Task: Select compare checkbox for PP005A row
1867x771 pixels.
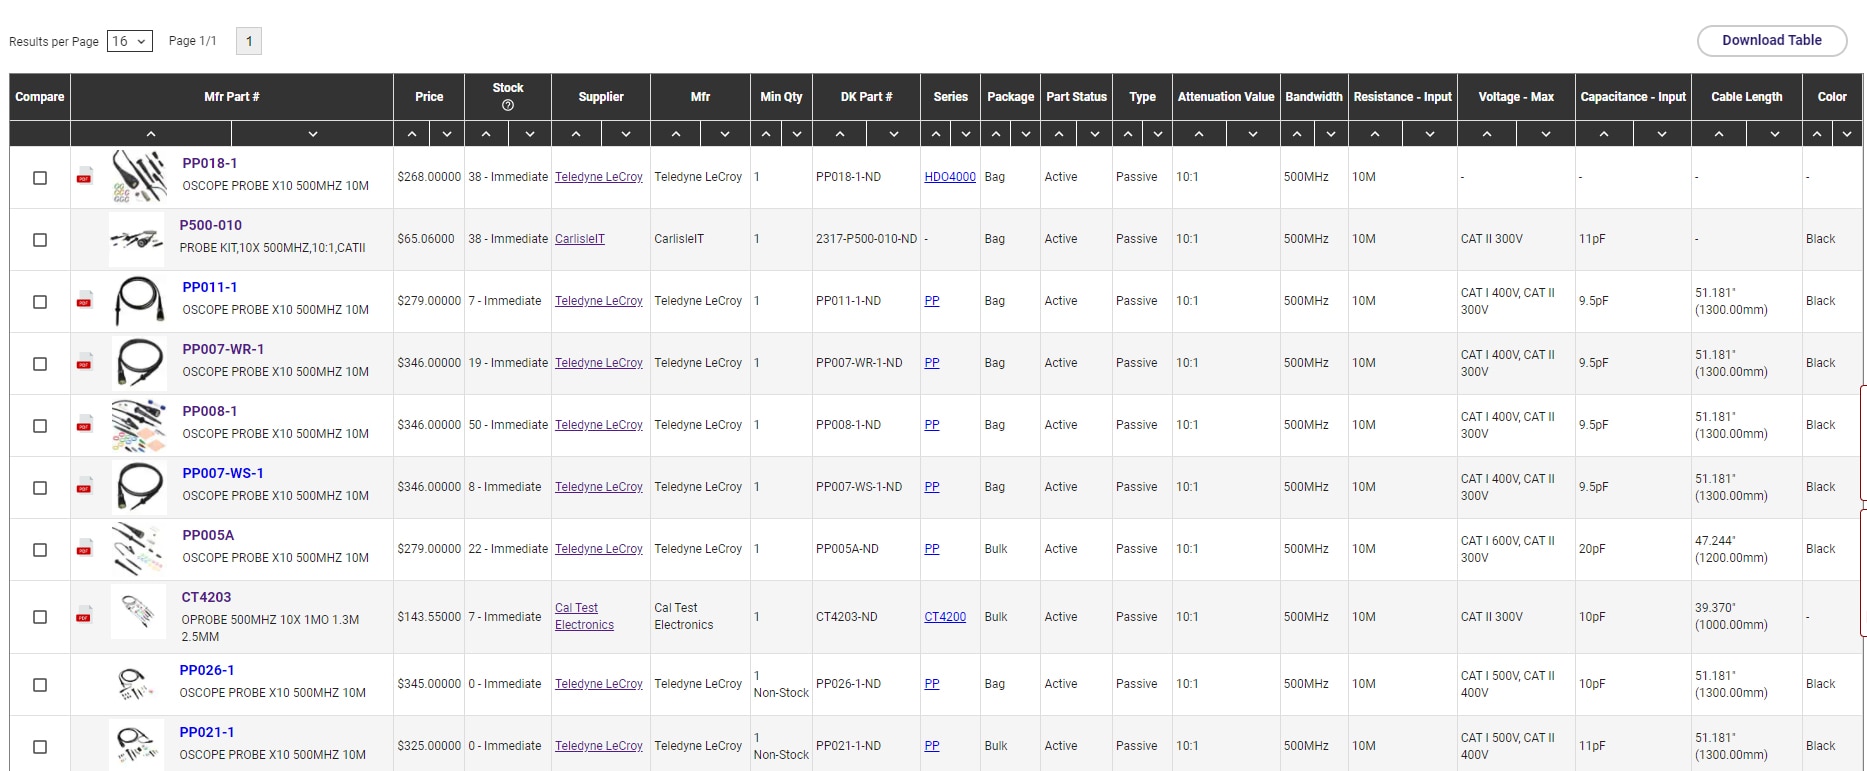Action: 40,550
